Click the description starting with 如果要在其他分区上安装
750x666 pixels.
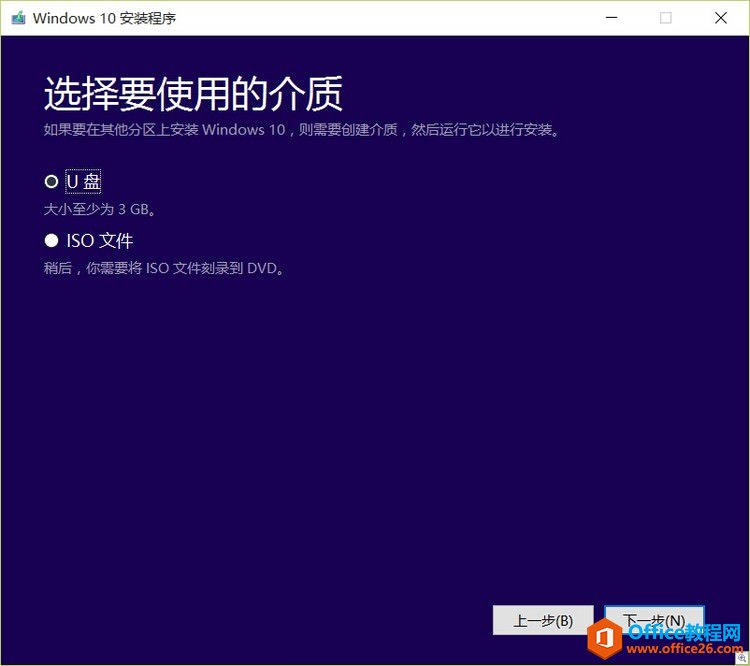(x=302, y=130)
